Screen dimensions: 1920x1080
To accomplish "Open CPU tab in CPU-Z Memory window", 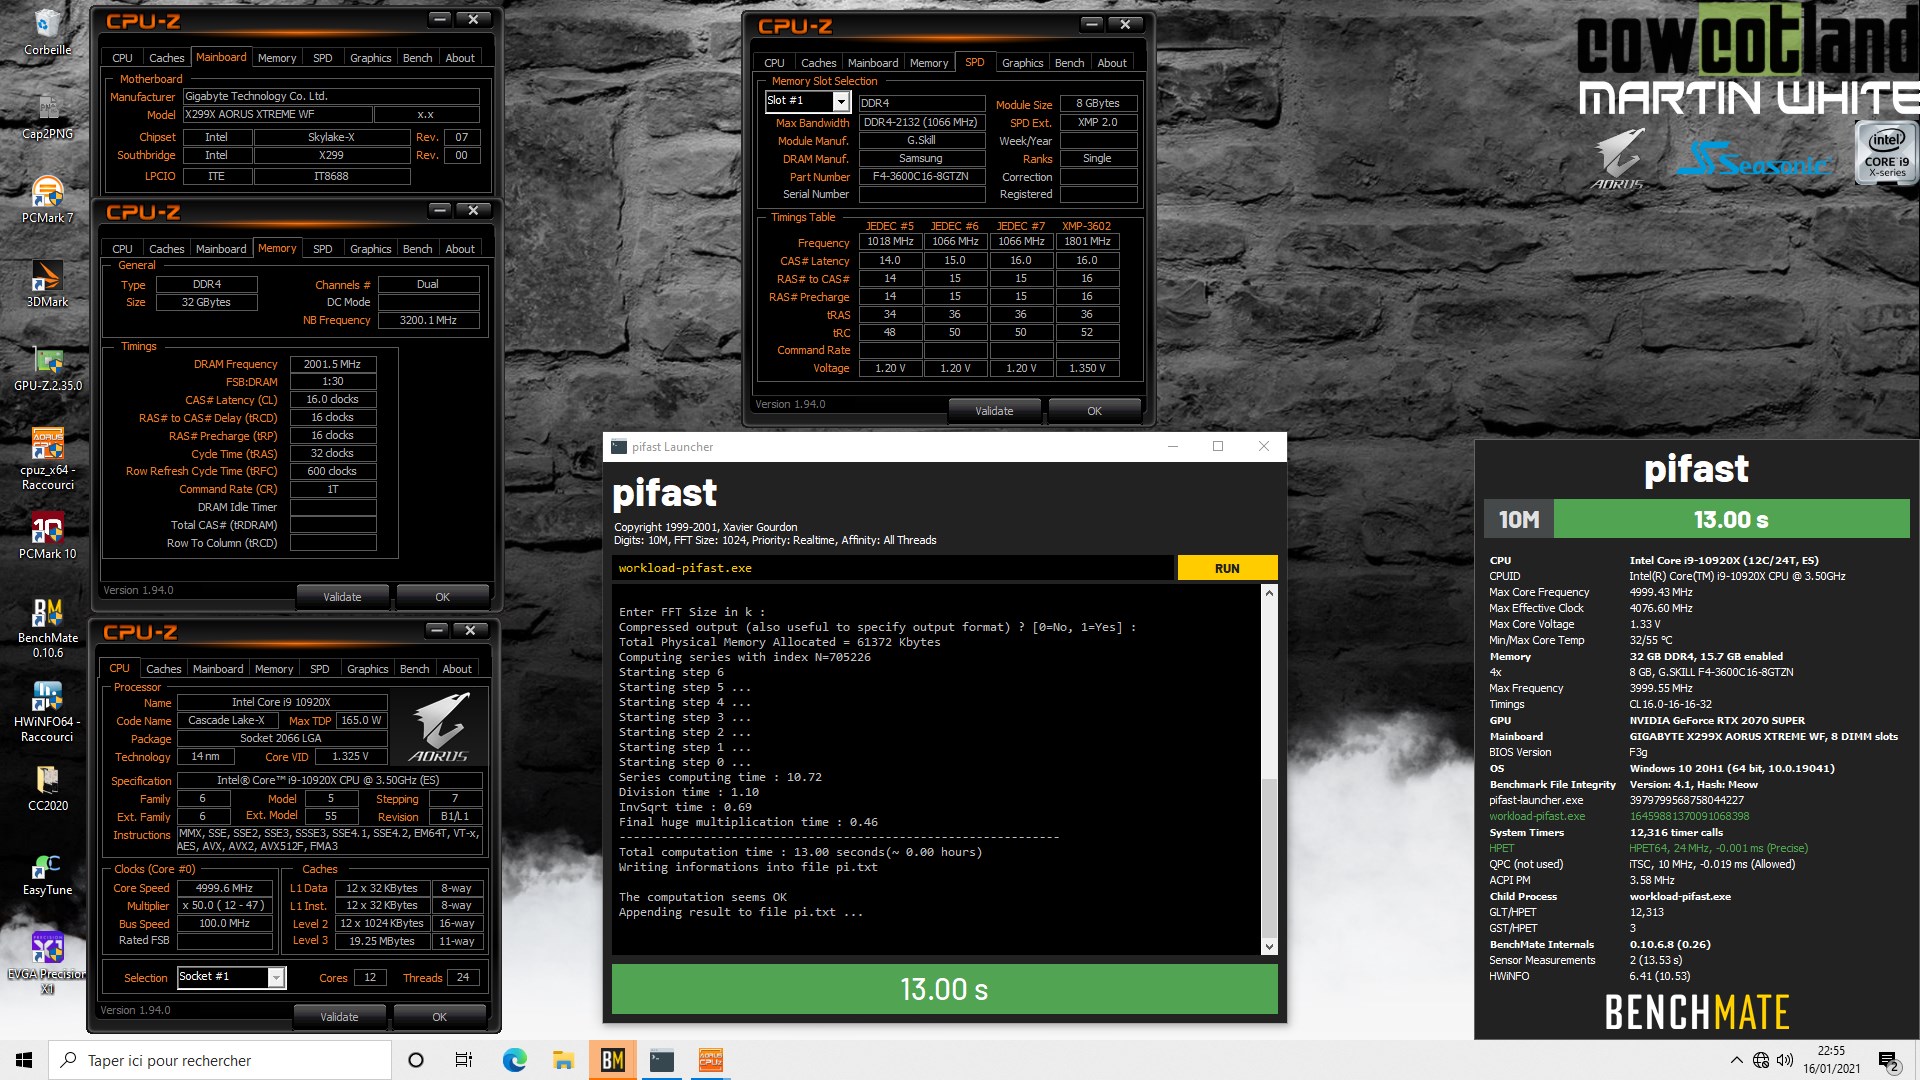I will click(122, 249).
